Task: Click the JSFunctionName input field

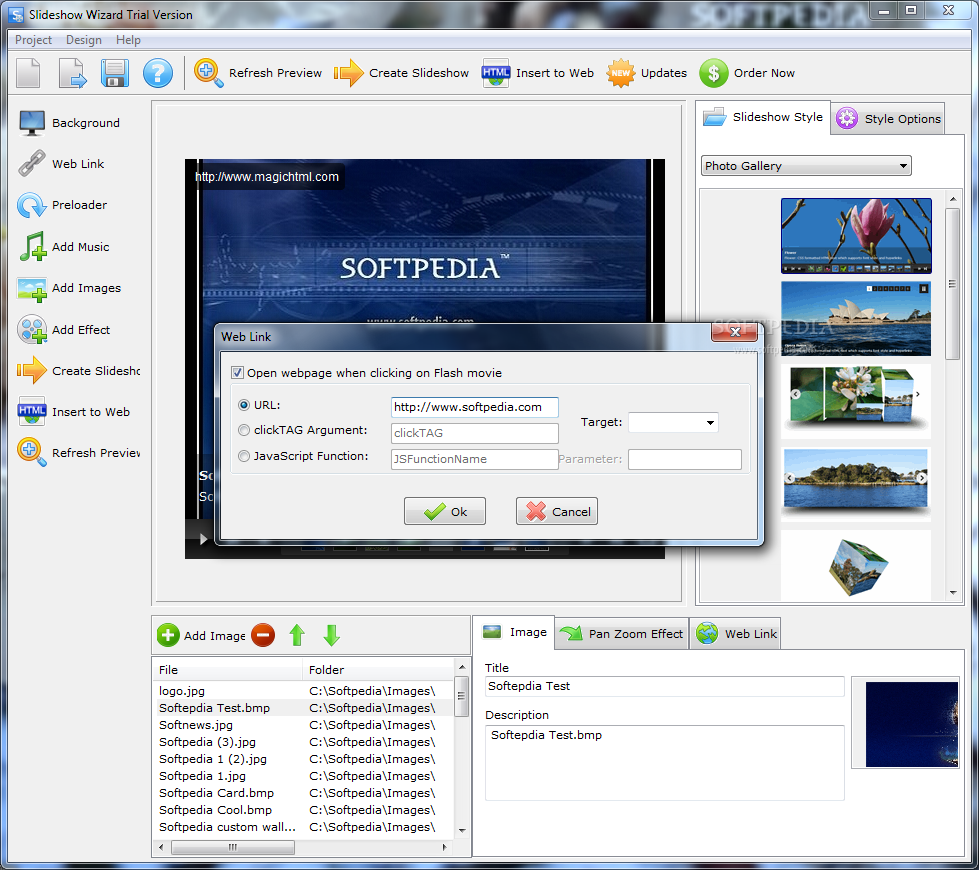Action: (x=475, y=459)
